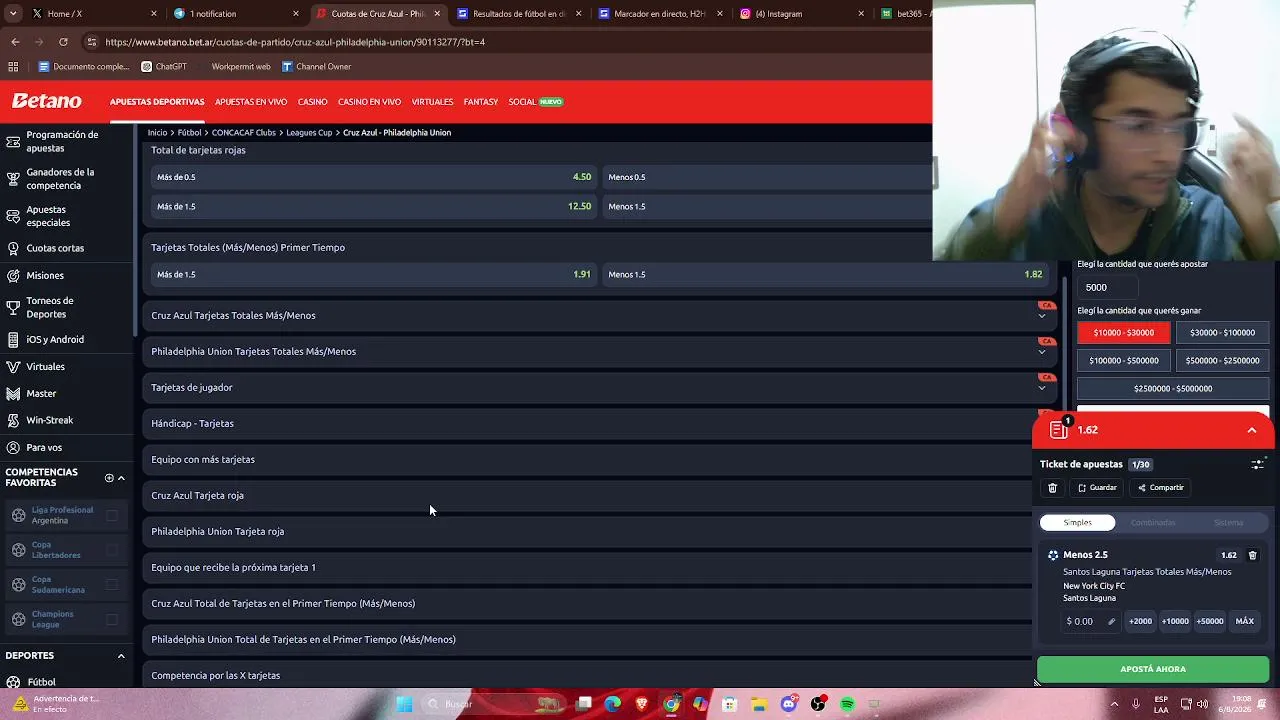The image size is (1280, 720).
Task: Switch to the Sistema bet tab
Action: click(1228, 522)
